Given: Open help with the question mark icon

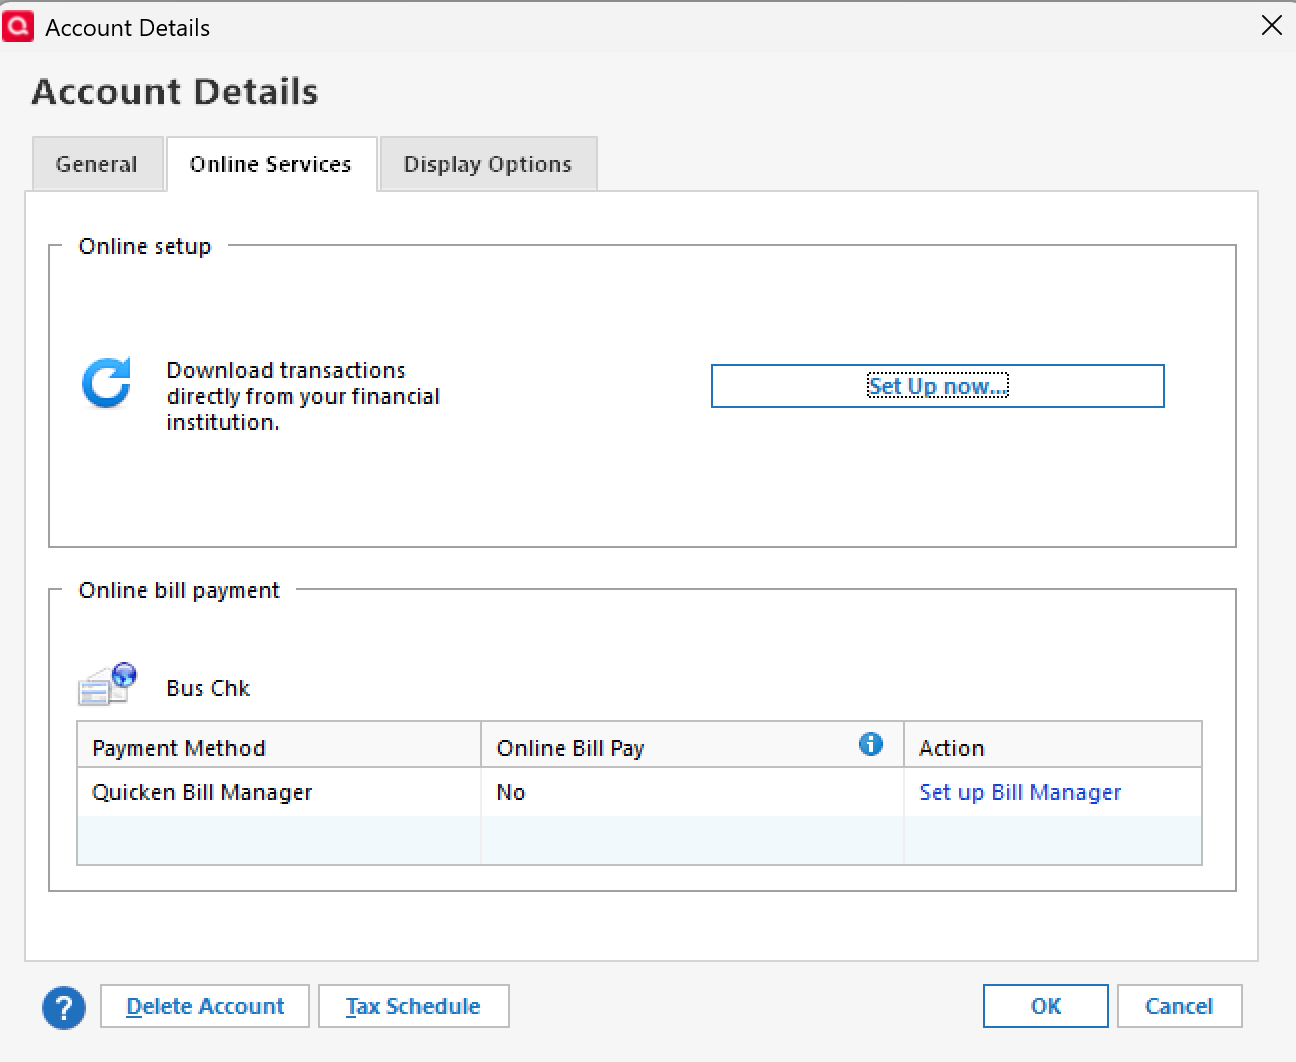Looking at the screenshot, I should point(64,1007).
